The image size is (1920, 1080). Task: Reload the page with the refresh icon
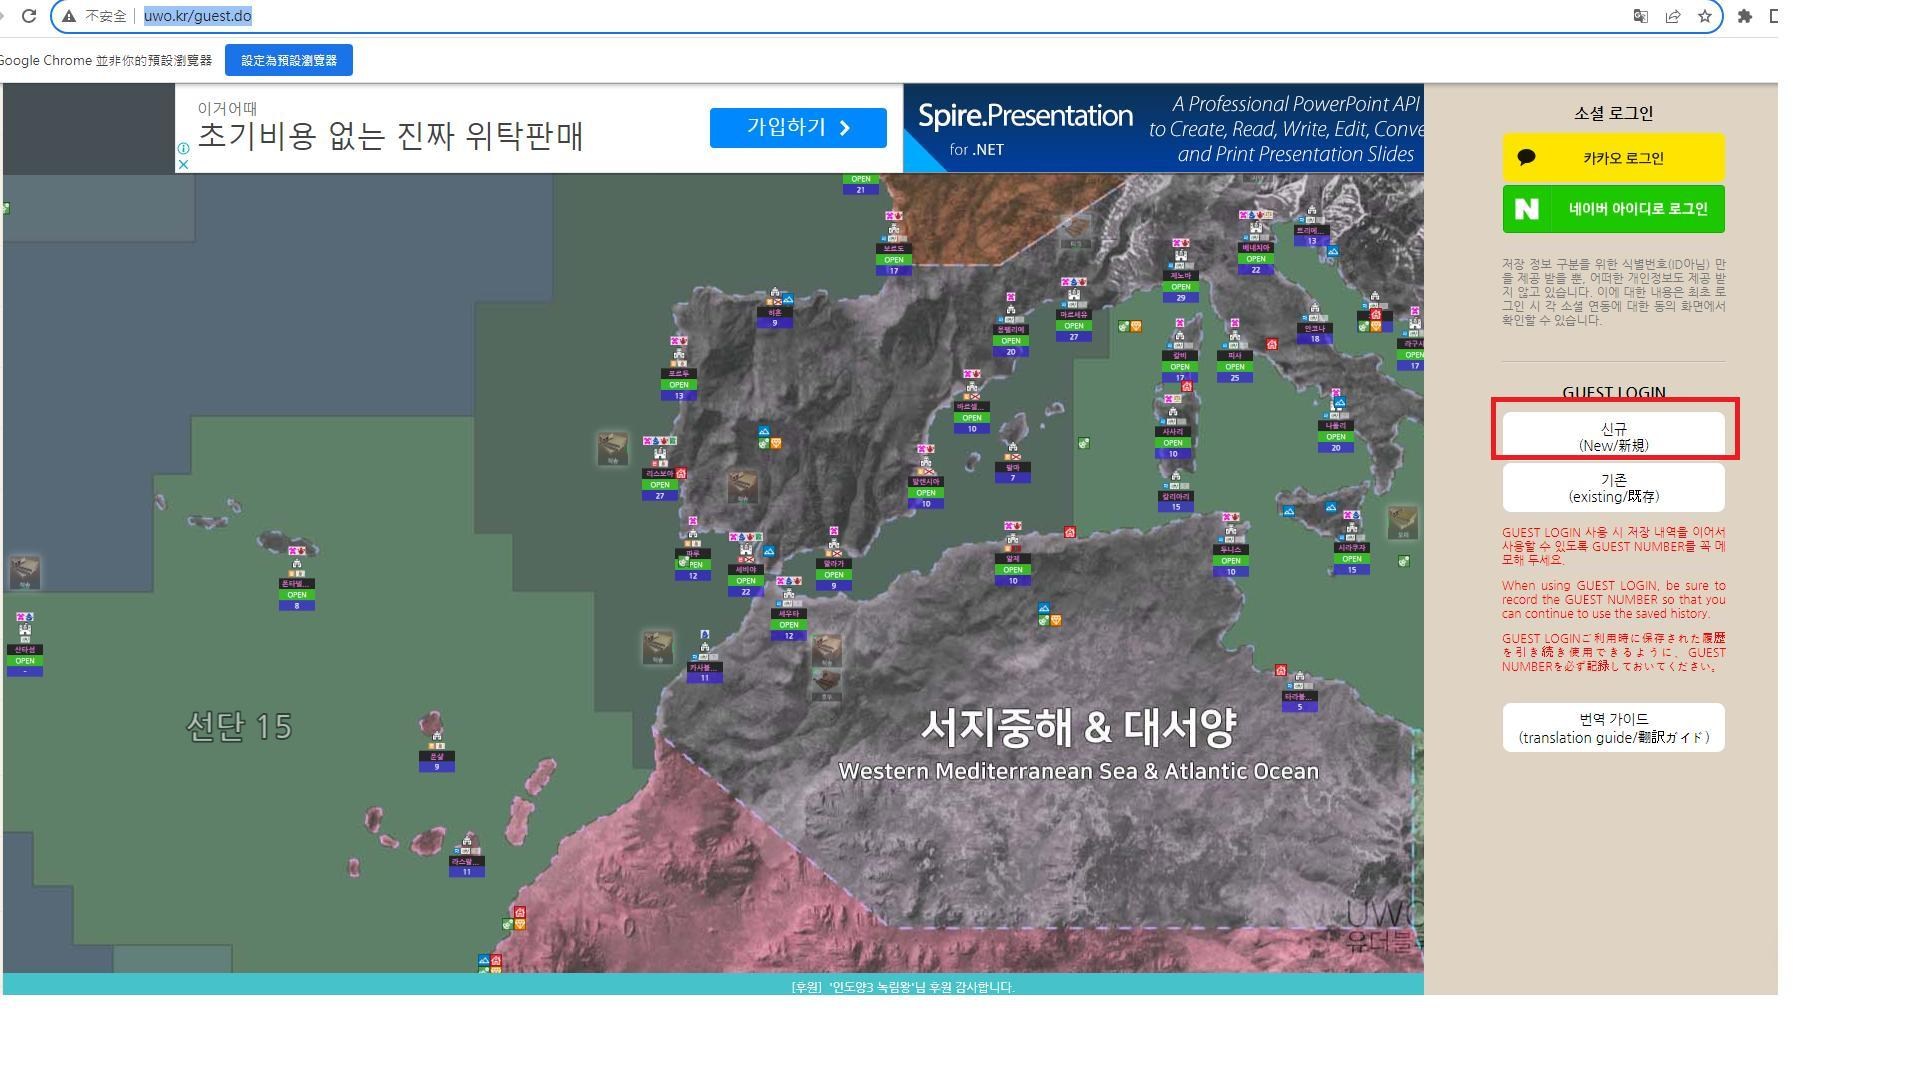click(x=29, y=16)
